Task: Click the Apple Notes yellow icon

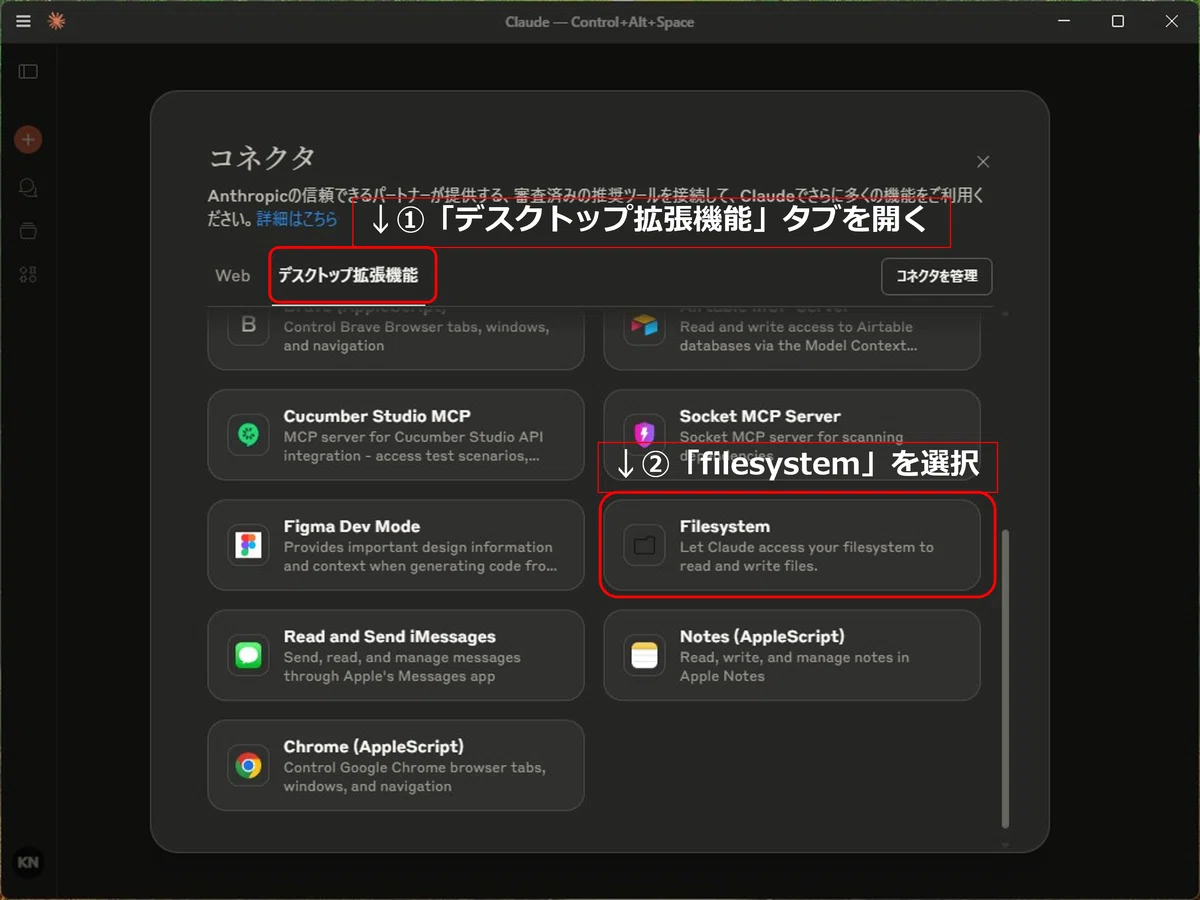Action: pos(644,655)
